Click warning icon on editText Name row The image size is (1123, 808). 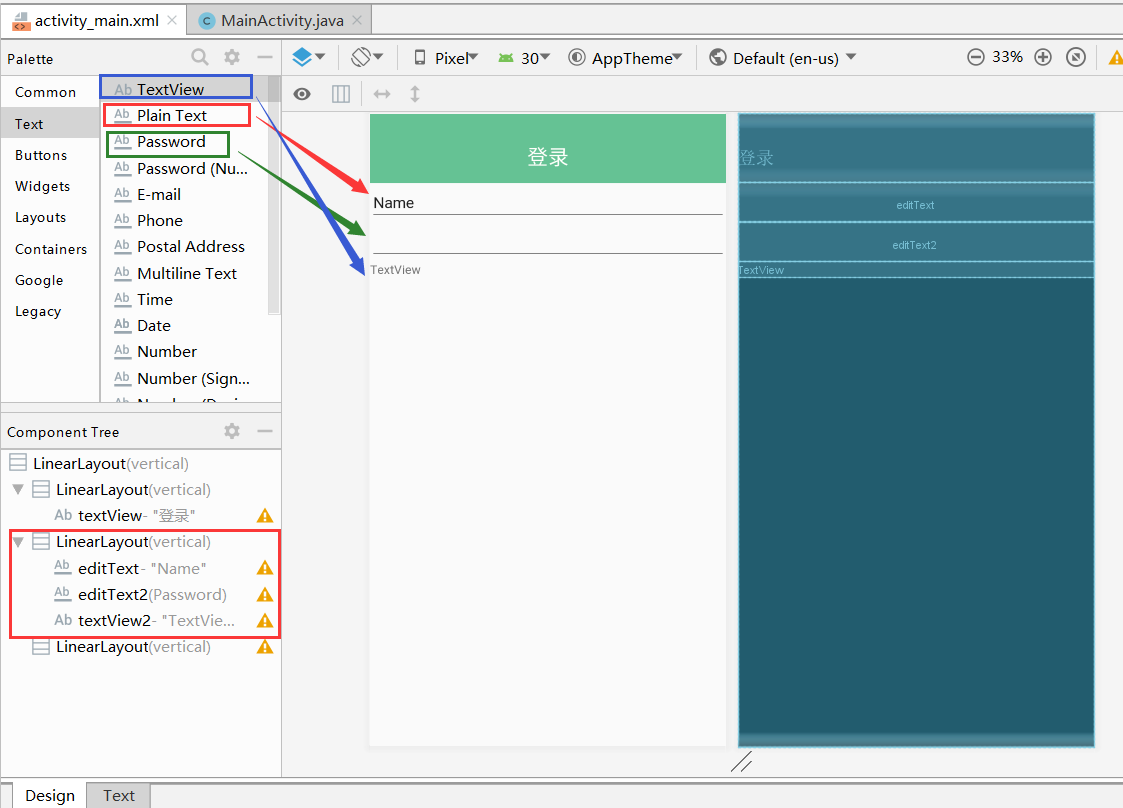[265, 568]
